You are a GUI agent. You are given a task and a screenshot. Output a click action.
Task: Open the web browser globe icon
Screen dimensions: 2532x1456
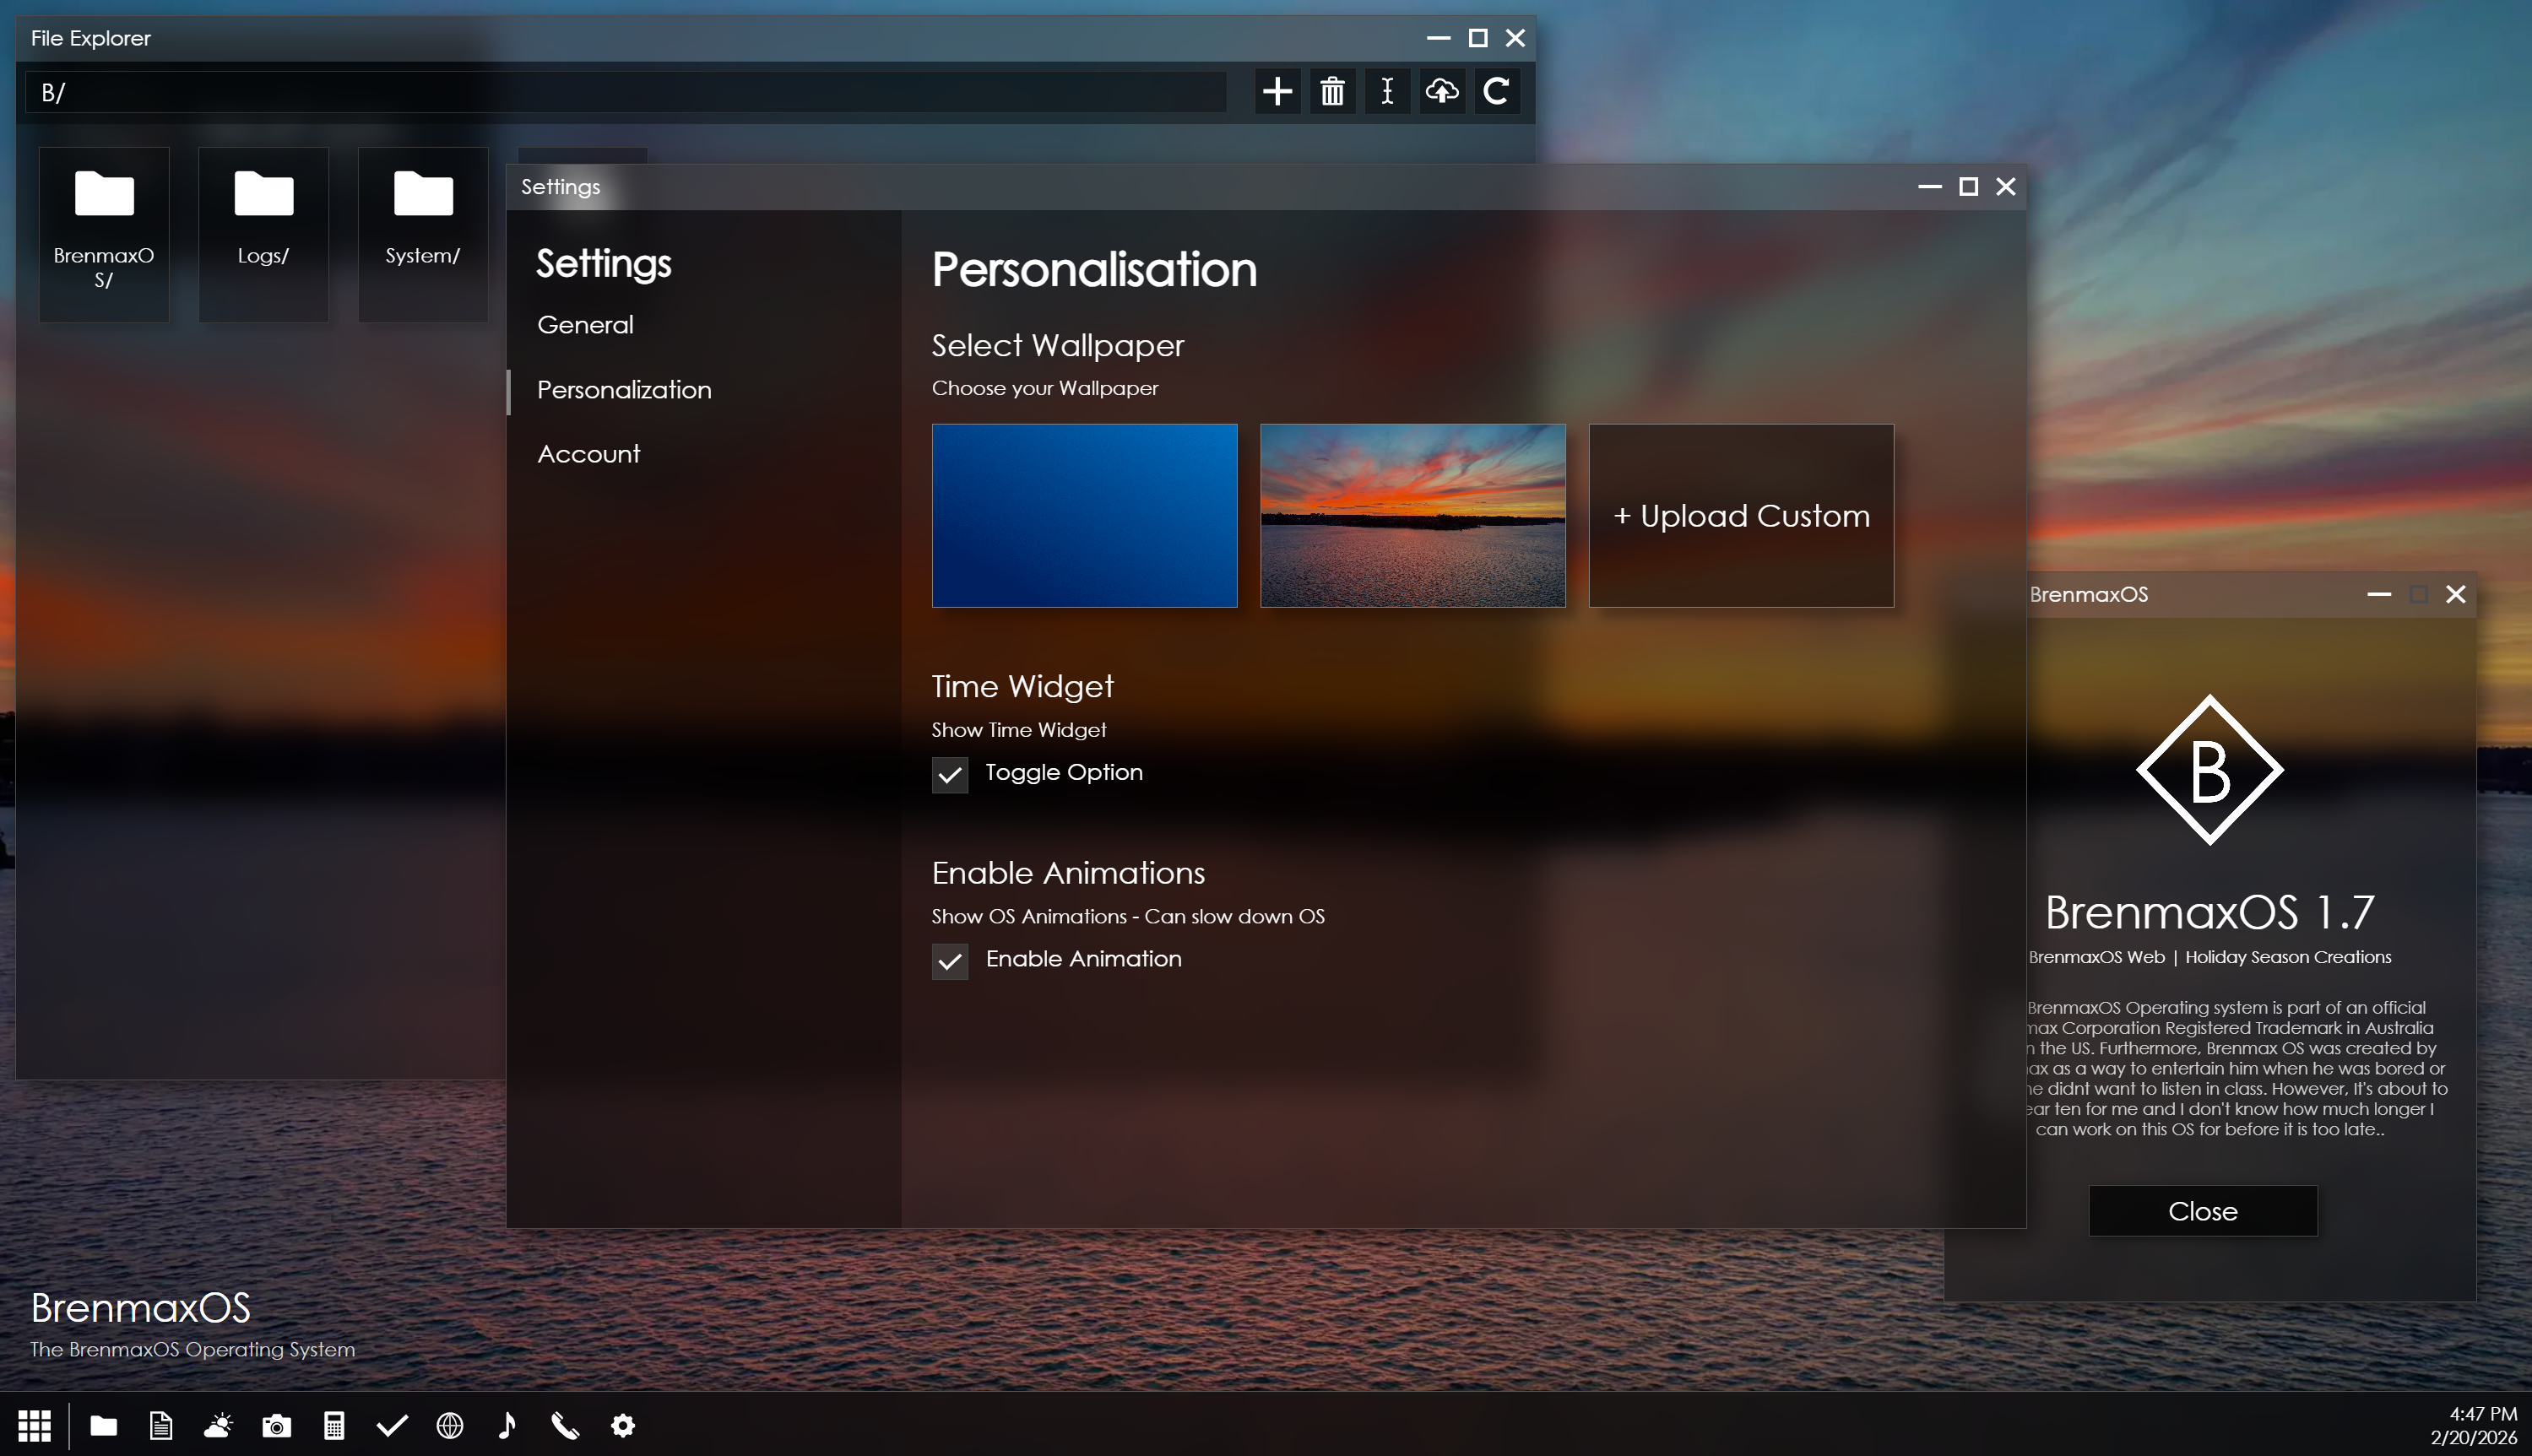(450, 1425)
